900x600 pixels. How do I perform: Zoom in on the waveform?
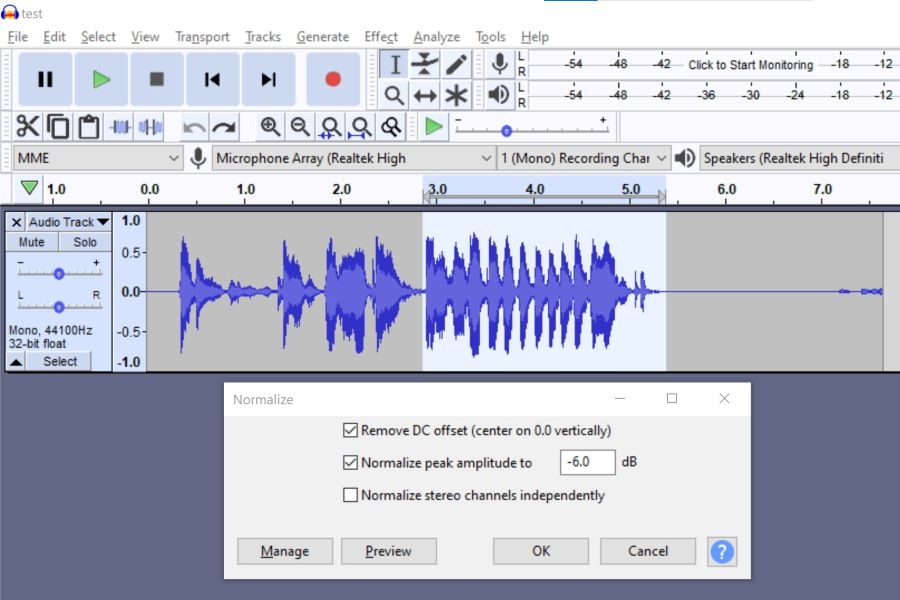pyautogui.click(x=270, y=127)
